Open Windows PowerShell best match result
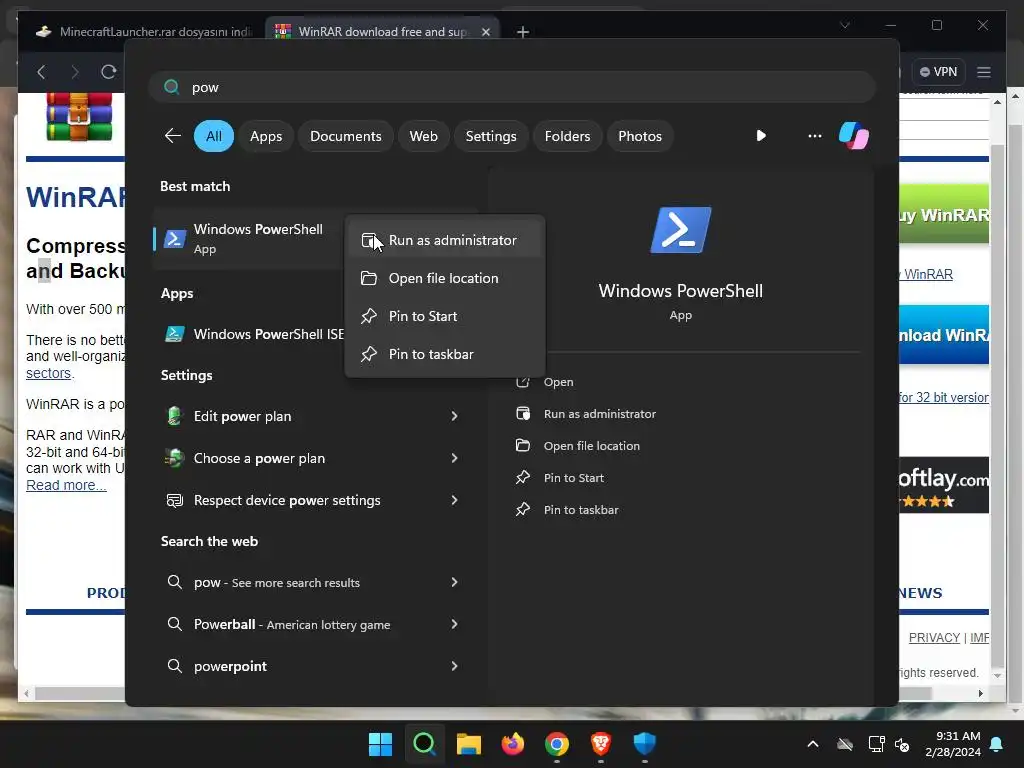The image size is (1024, 768). [250, 238]
